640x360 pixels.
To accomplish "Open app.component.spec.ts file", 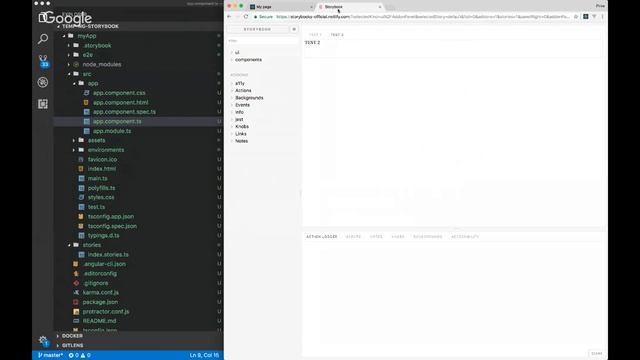I will coord(124,112).
